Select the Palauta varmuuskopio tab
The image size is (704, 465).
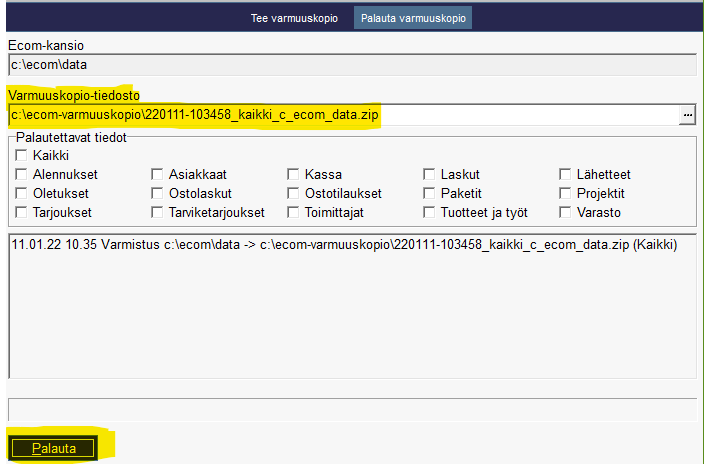(413, 18)
